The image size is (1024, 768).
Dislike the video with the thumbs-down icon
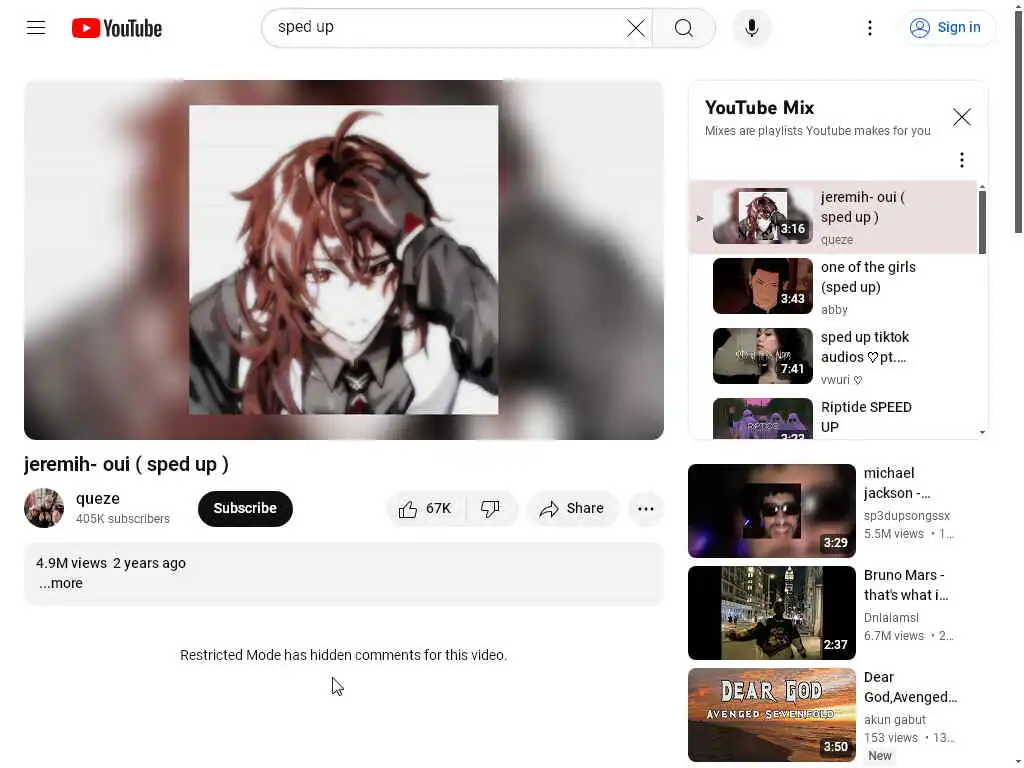point(491,508)
